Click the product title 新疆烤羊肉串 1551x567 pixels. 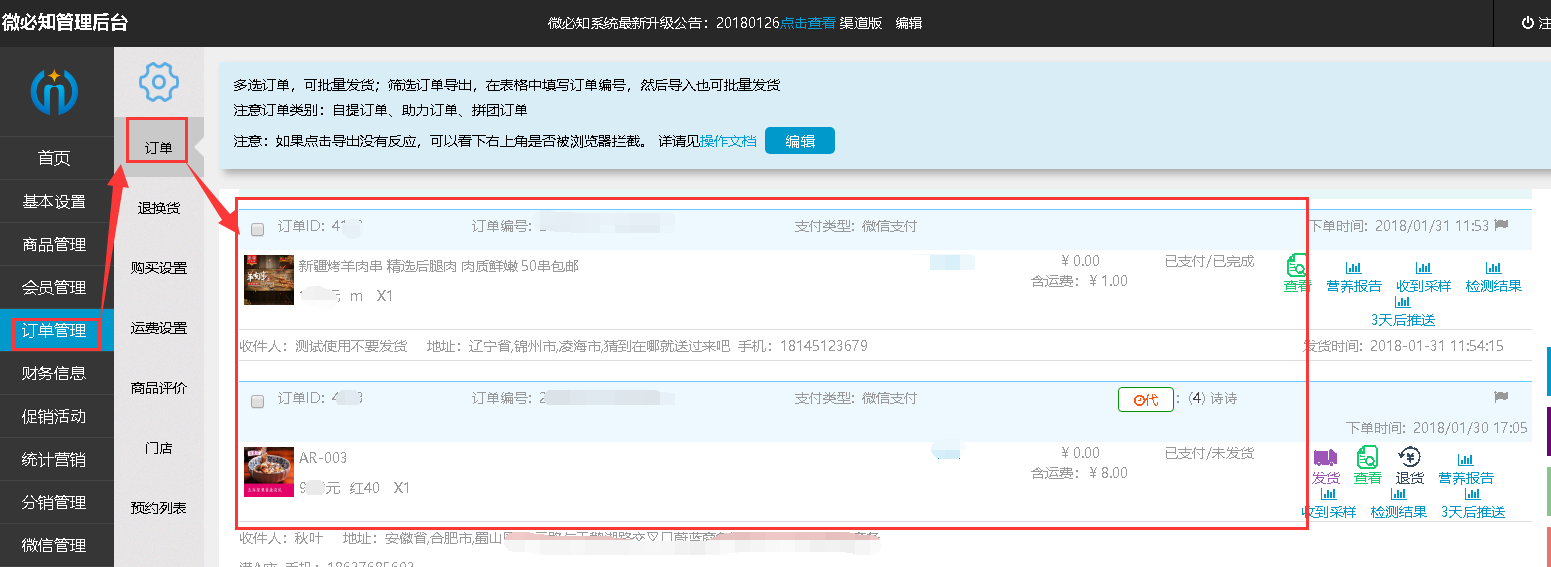click(438, 266)
